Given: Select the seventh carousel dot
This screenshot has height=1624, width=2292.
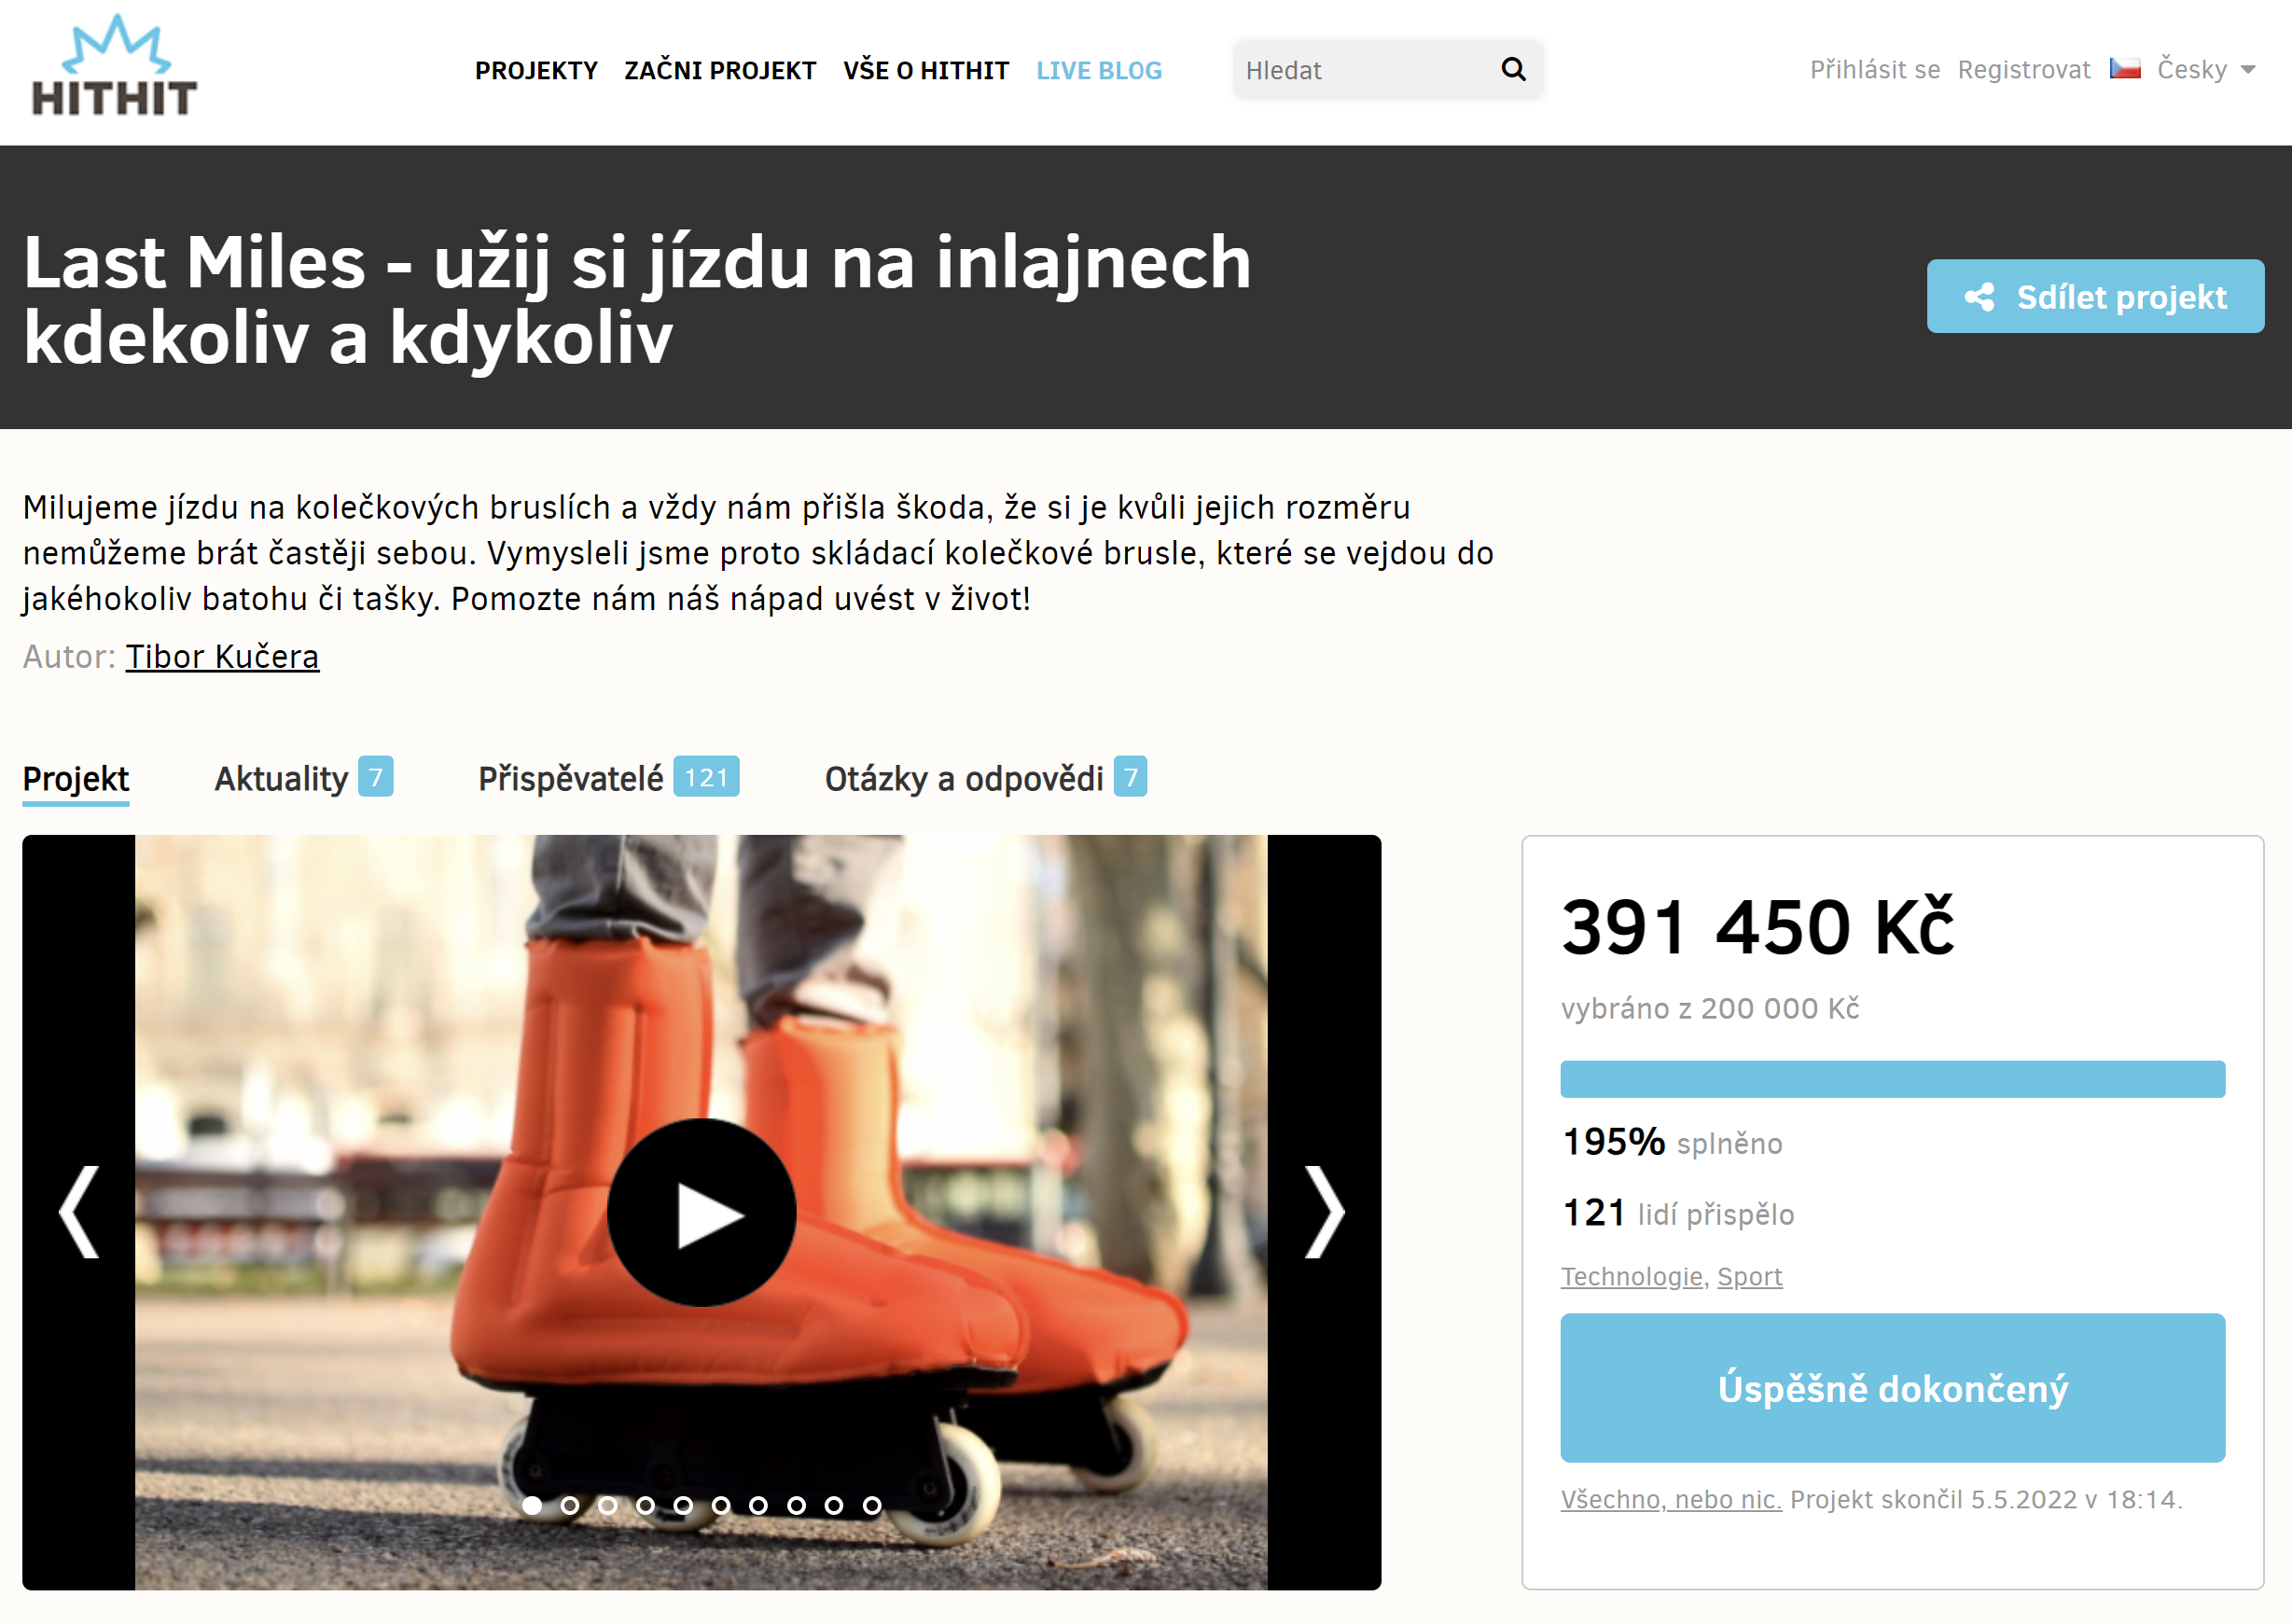Looking at the screenshot, I should pos(759,1505).
